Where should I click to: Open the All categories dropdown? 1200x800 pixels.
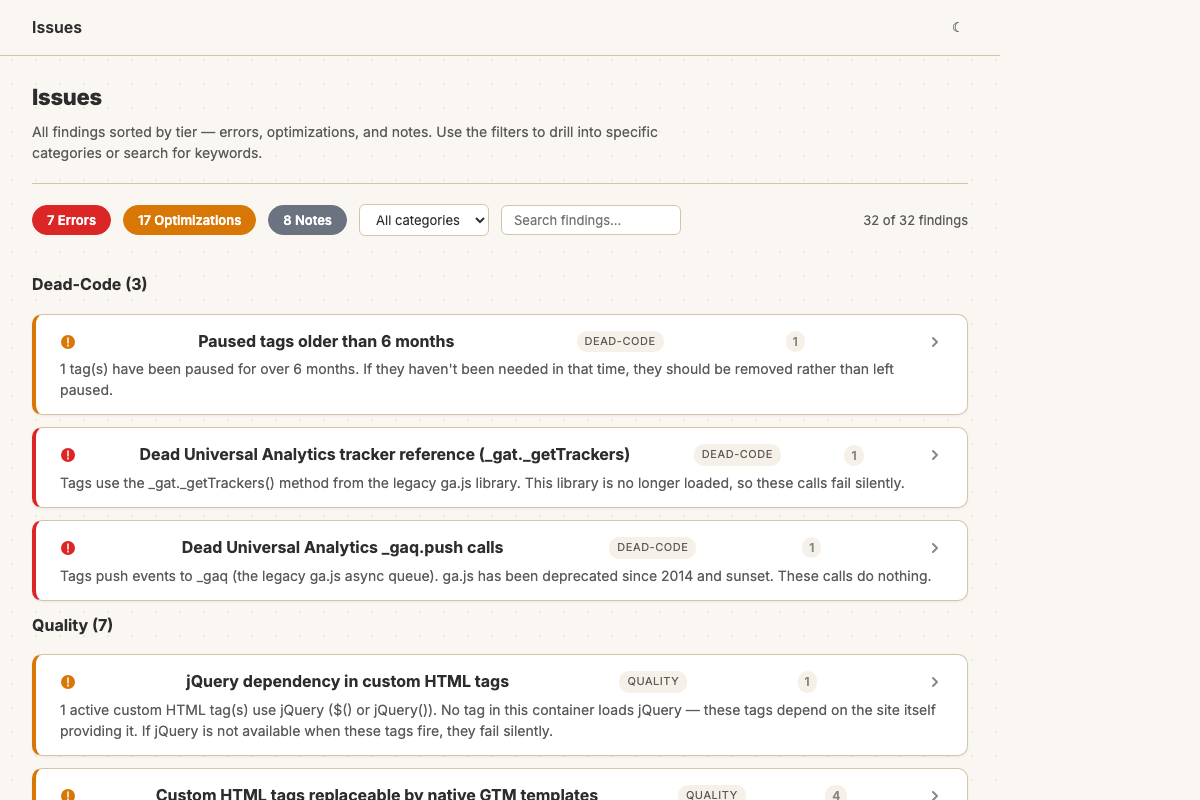(x=424, y=220)
